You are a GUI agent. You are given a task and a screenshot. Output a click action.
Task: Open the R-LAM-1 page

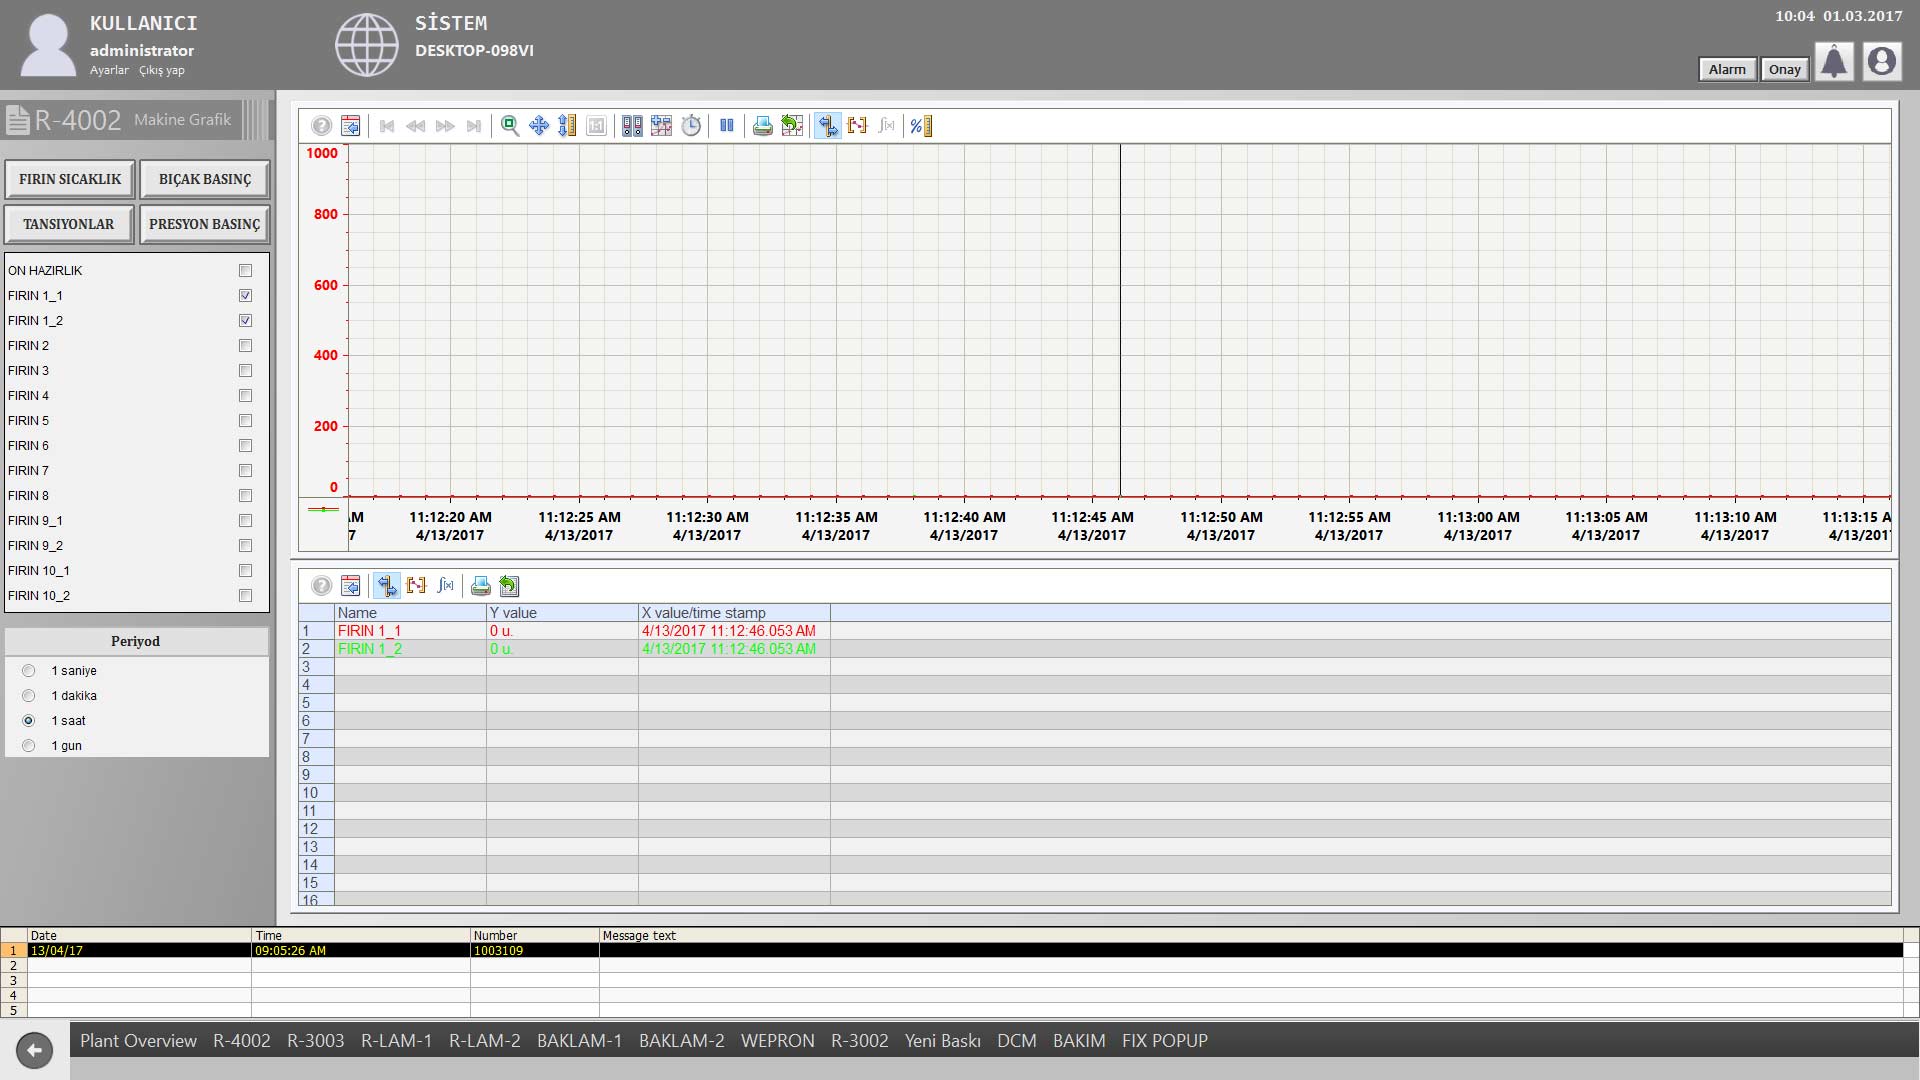[x=397, y=1041]
